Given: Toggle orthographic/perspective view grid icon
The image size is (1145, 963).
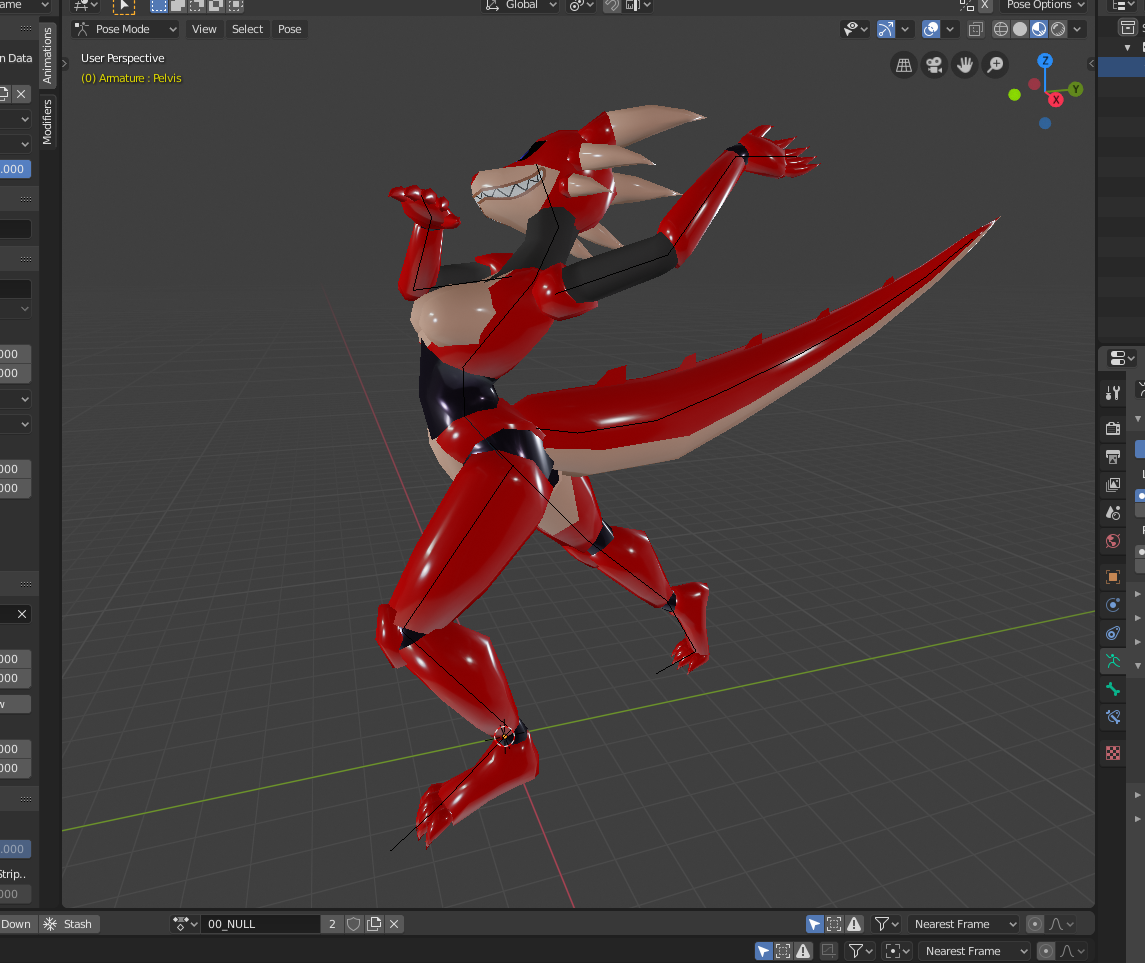Looking at the screenshot, I should click(903, 65).
